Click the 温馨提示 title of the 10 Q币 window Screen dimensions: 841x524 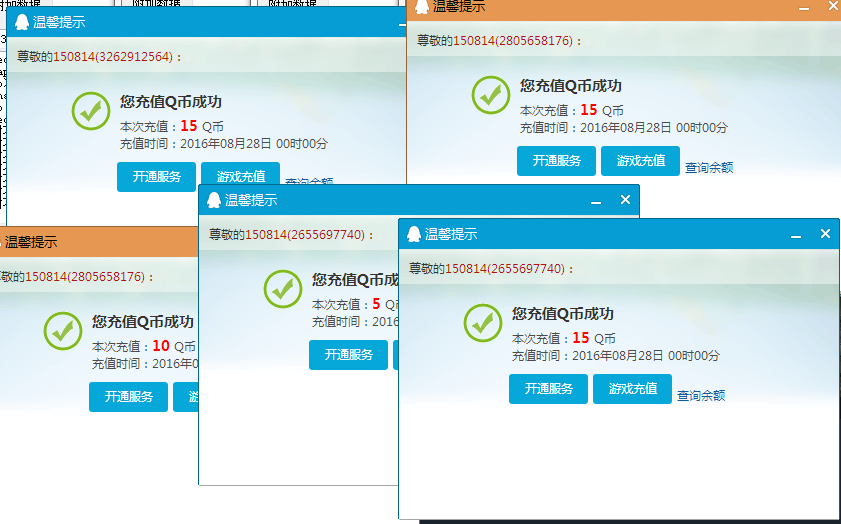pos(31,242)
